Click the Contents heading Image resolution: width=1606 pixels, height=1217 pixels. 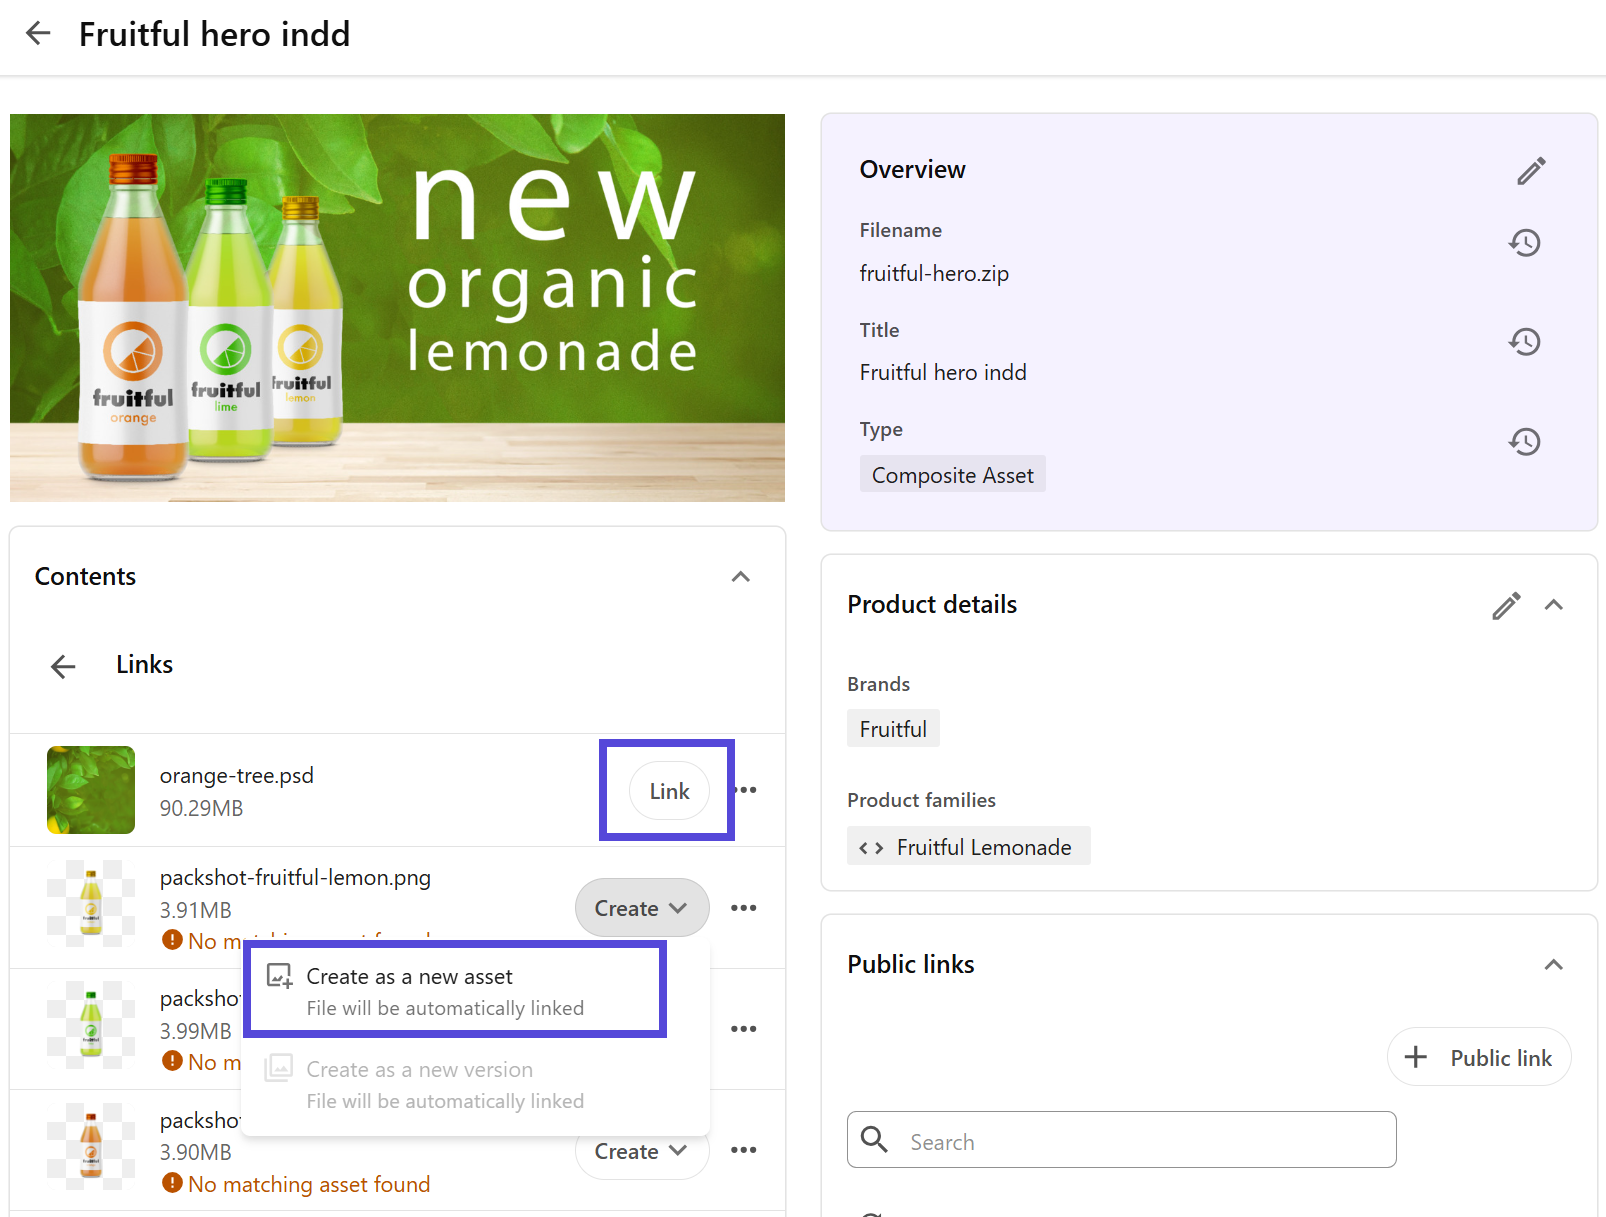[x=86, y=577]
